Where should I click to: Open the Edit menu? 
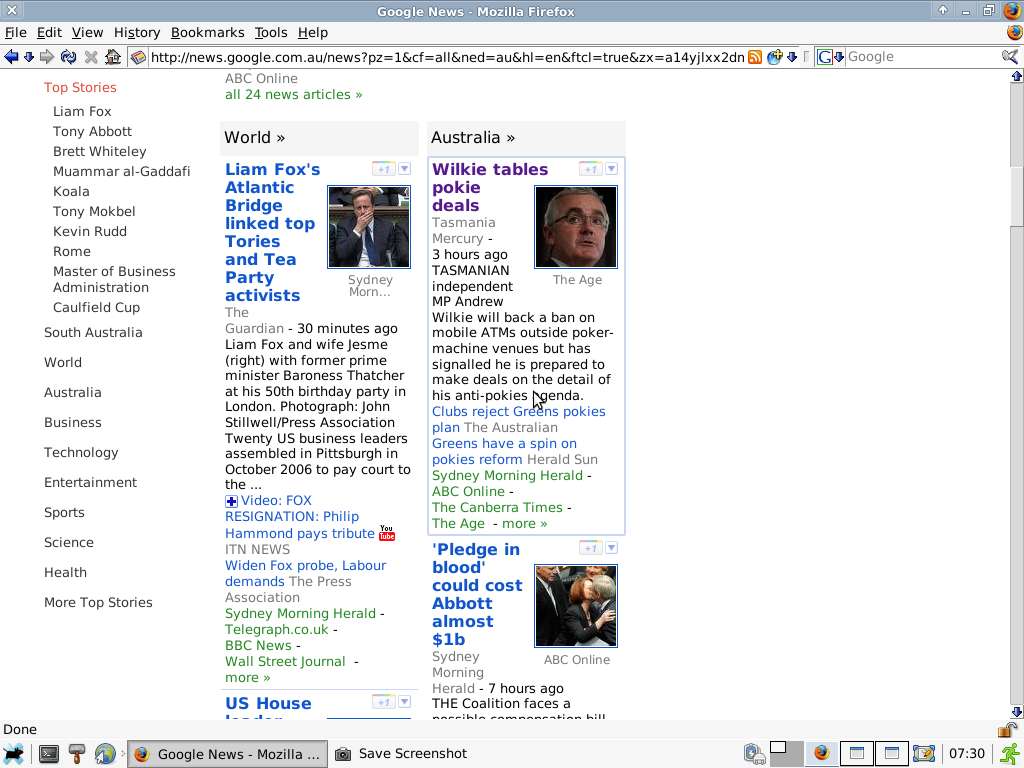pos(49,33)
